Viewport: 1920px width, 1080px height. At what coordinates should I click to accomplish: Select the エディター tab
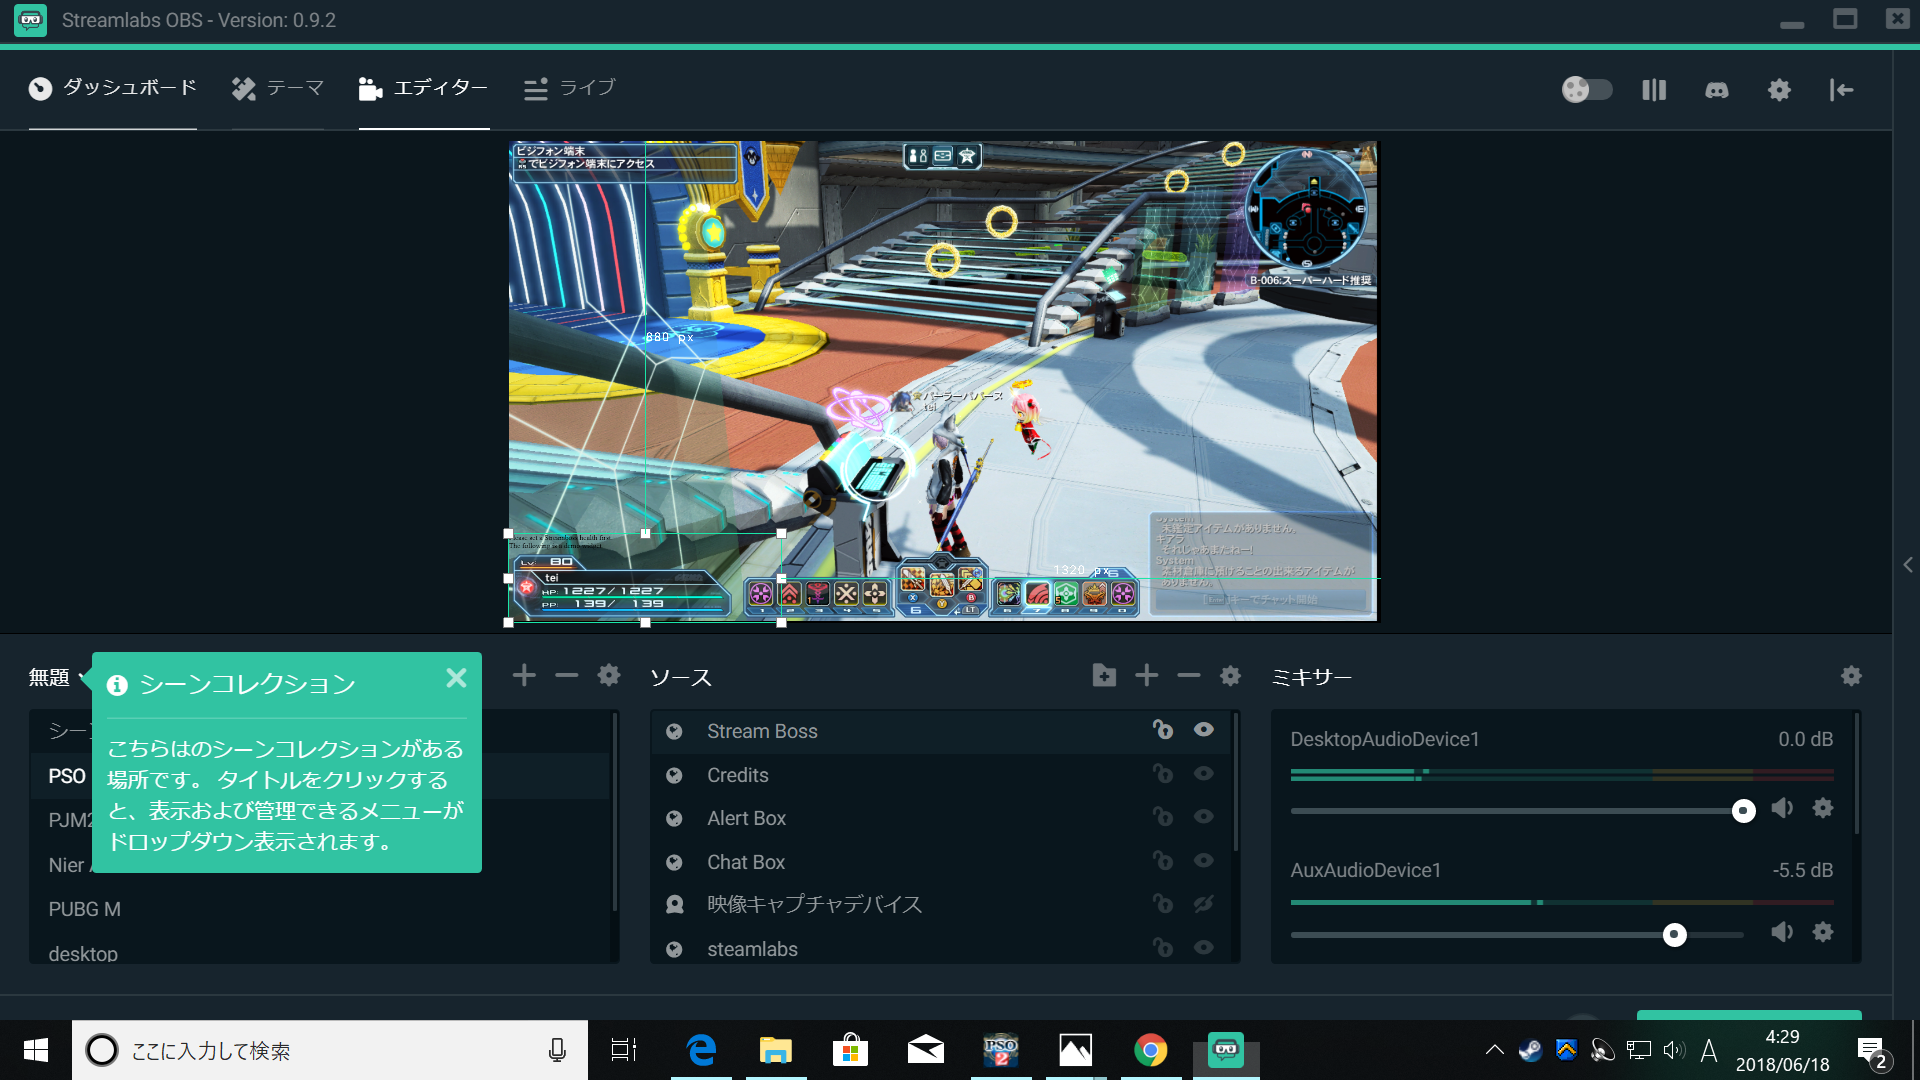424,88
